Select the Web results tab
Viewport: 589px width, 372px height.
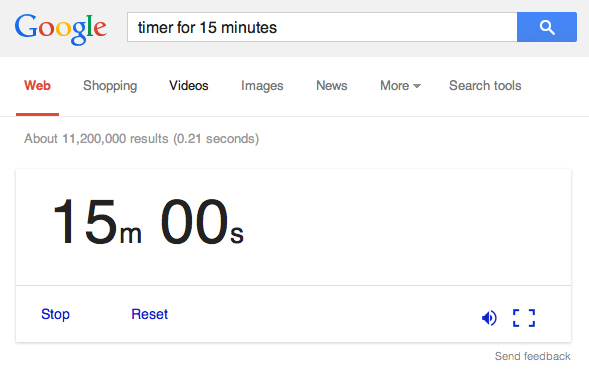pos(37,86)
